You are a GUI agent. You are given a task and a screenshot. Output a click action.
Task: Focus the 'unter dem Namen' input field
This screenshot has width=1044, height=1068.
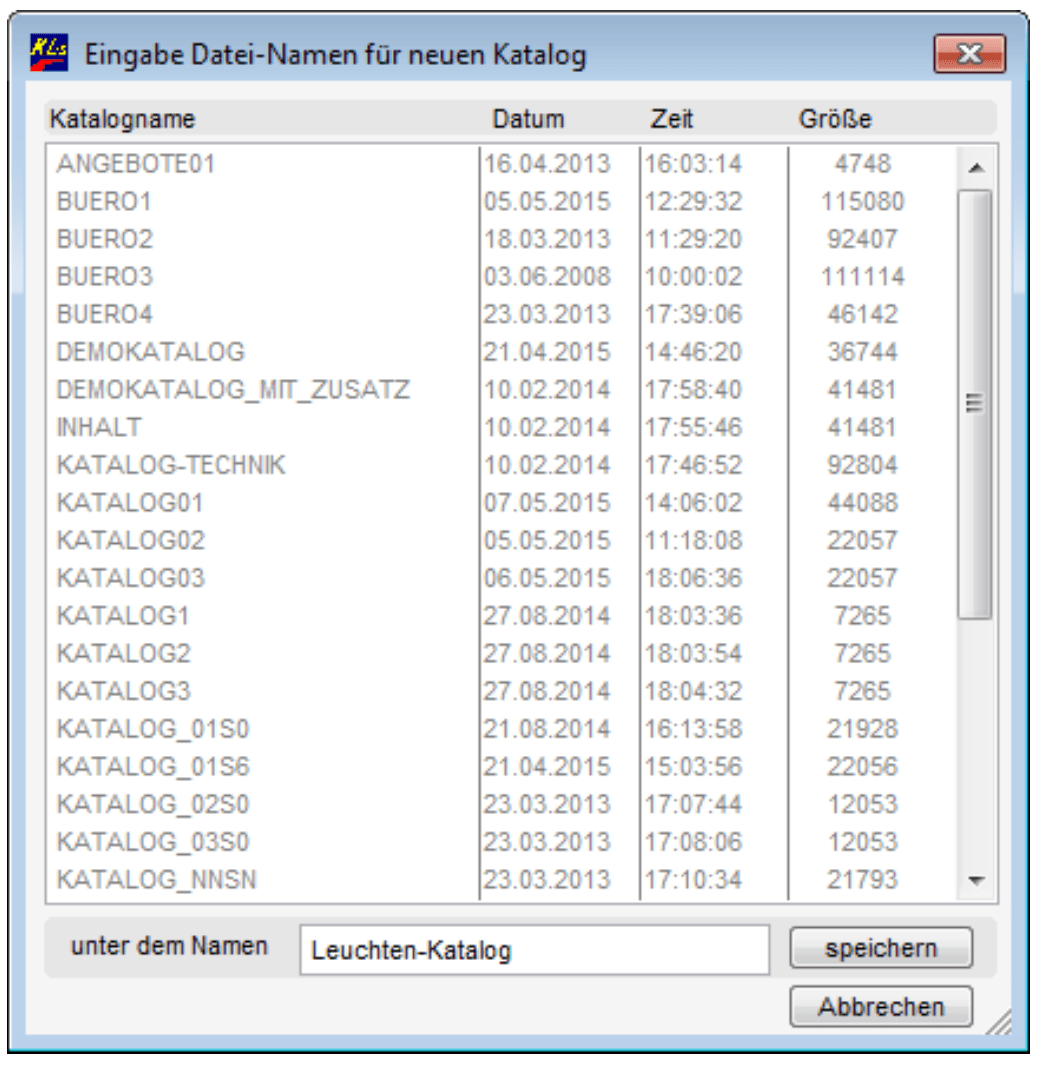pos(535,949)
